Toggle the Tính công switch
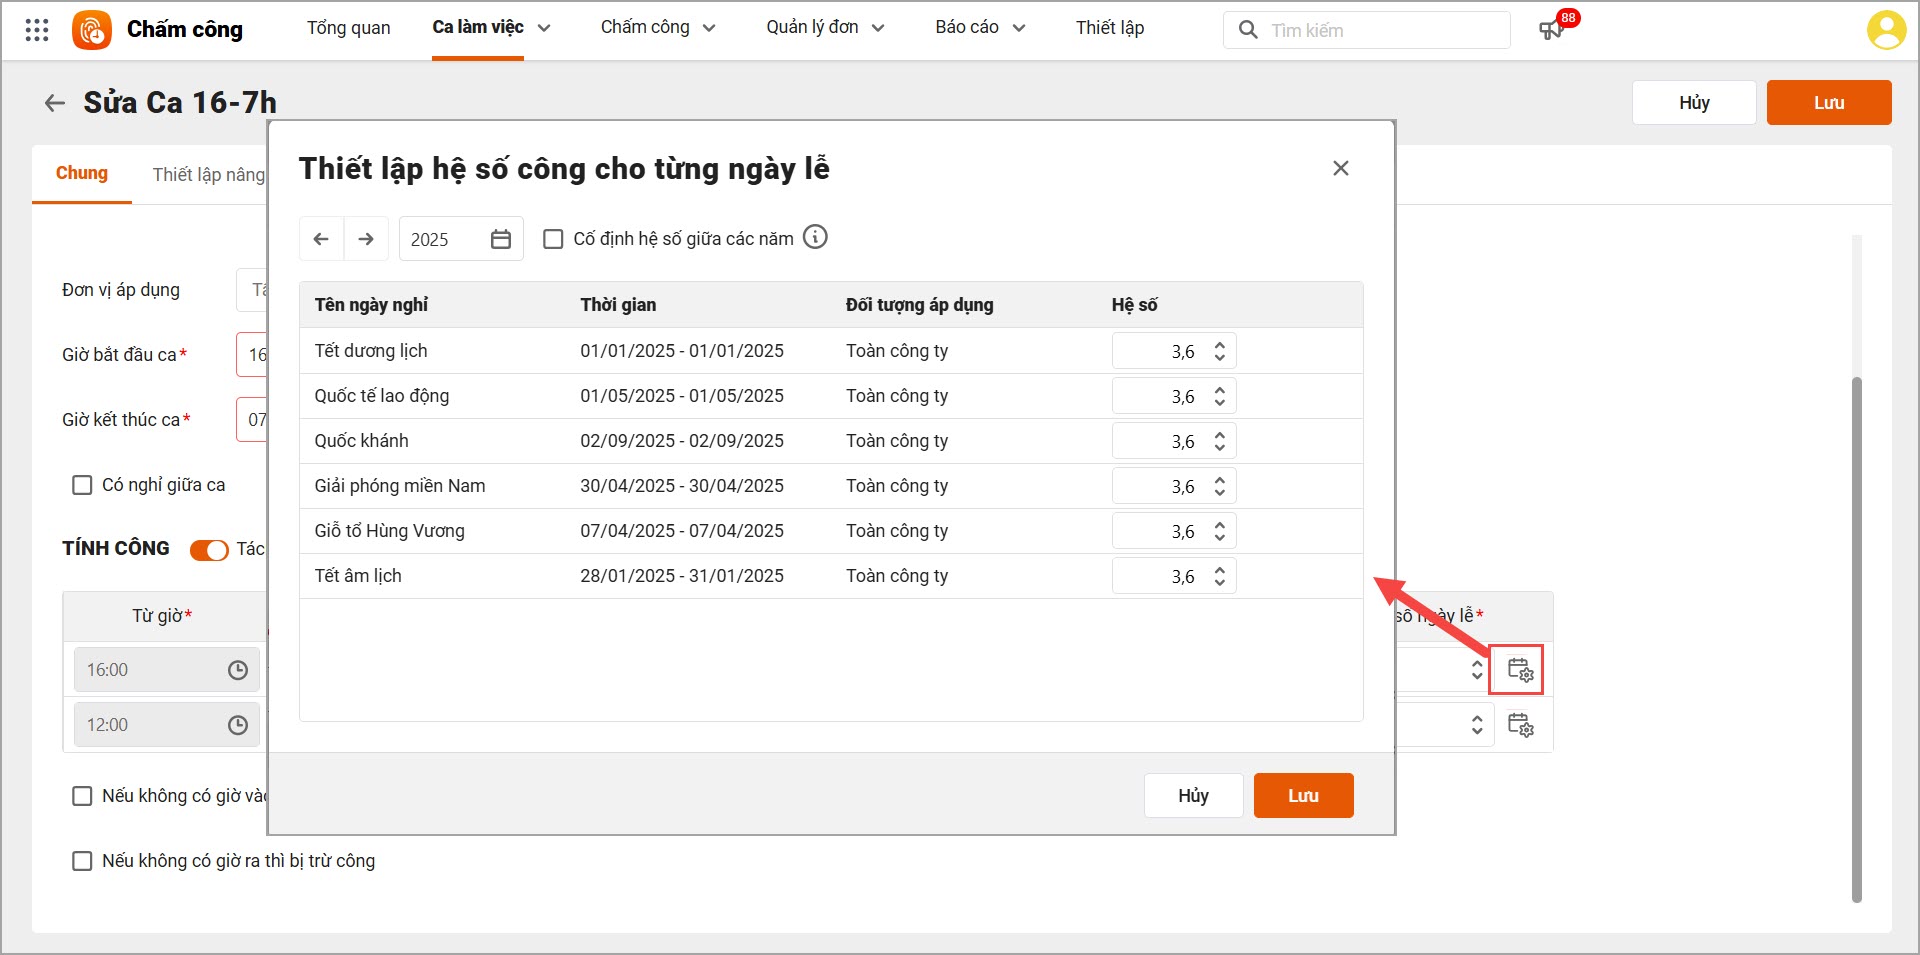The height and width of the screenshot is (955, 1920). (x=209, y=550)
